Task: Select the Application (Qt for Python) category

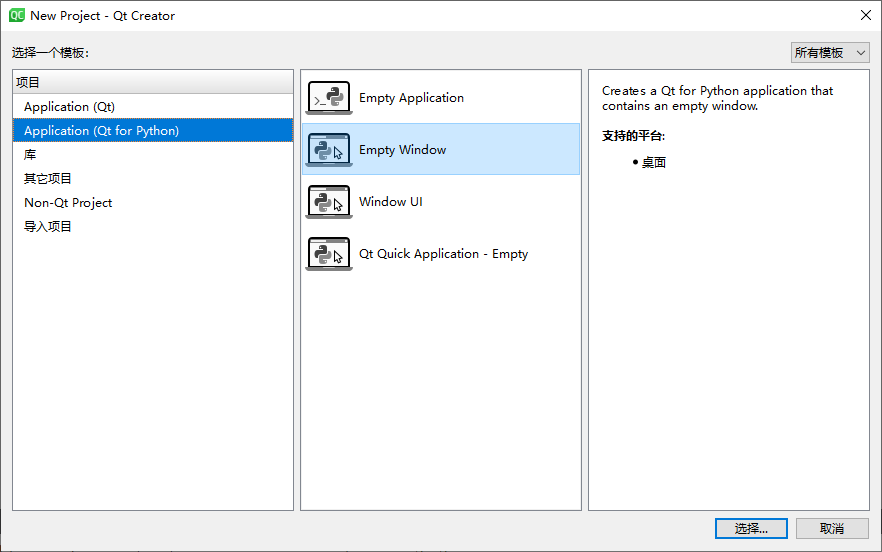Action: point(153,131)
